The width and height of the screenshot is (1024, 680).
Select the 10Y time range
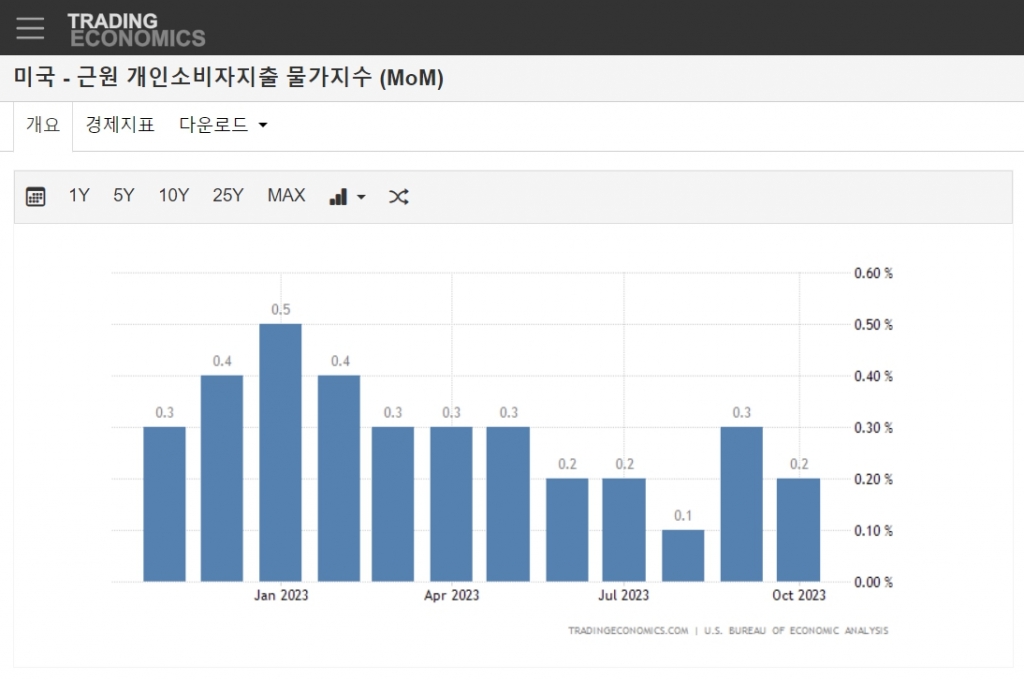tap(173, 196)
